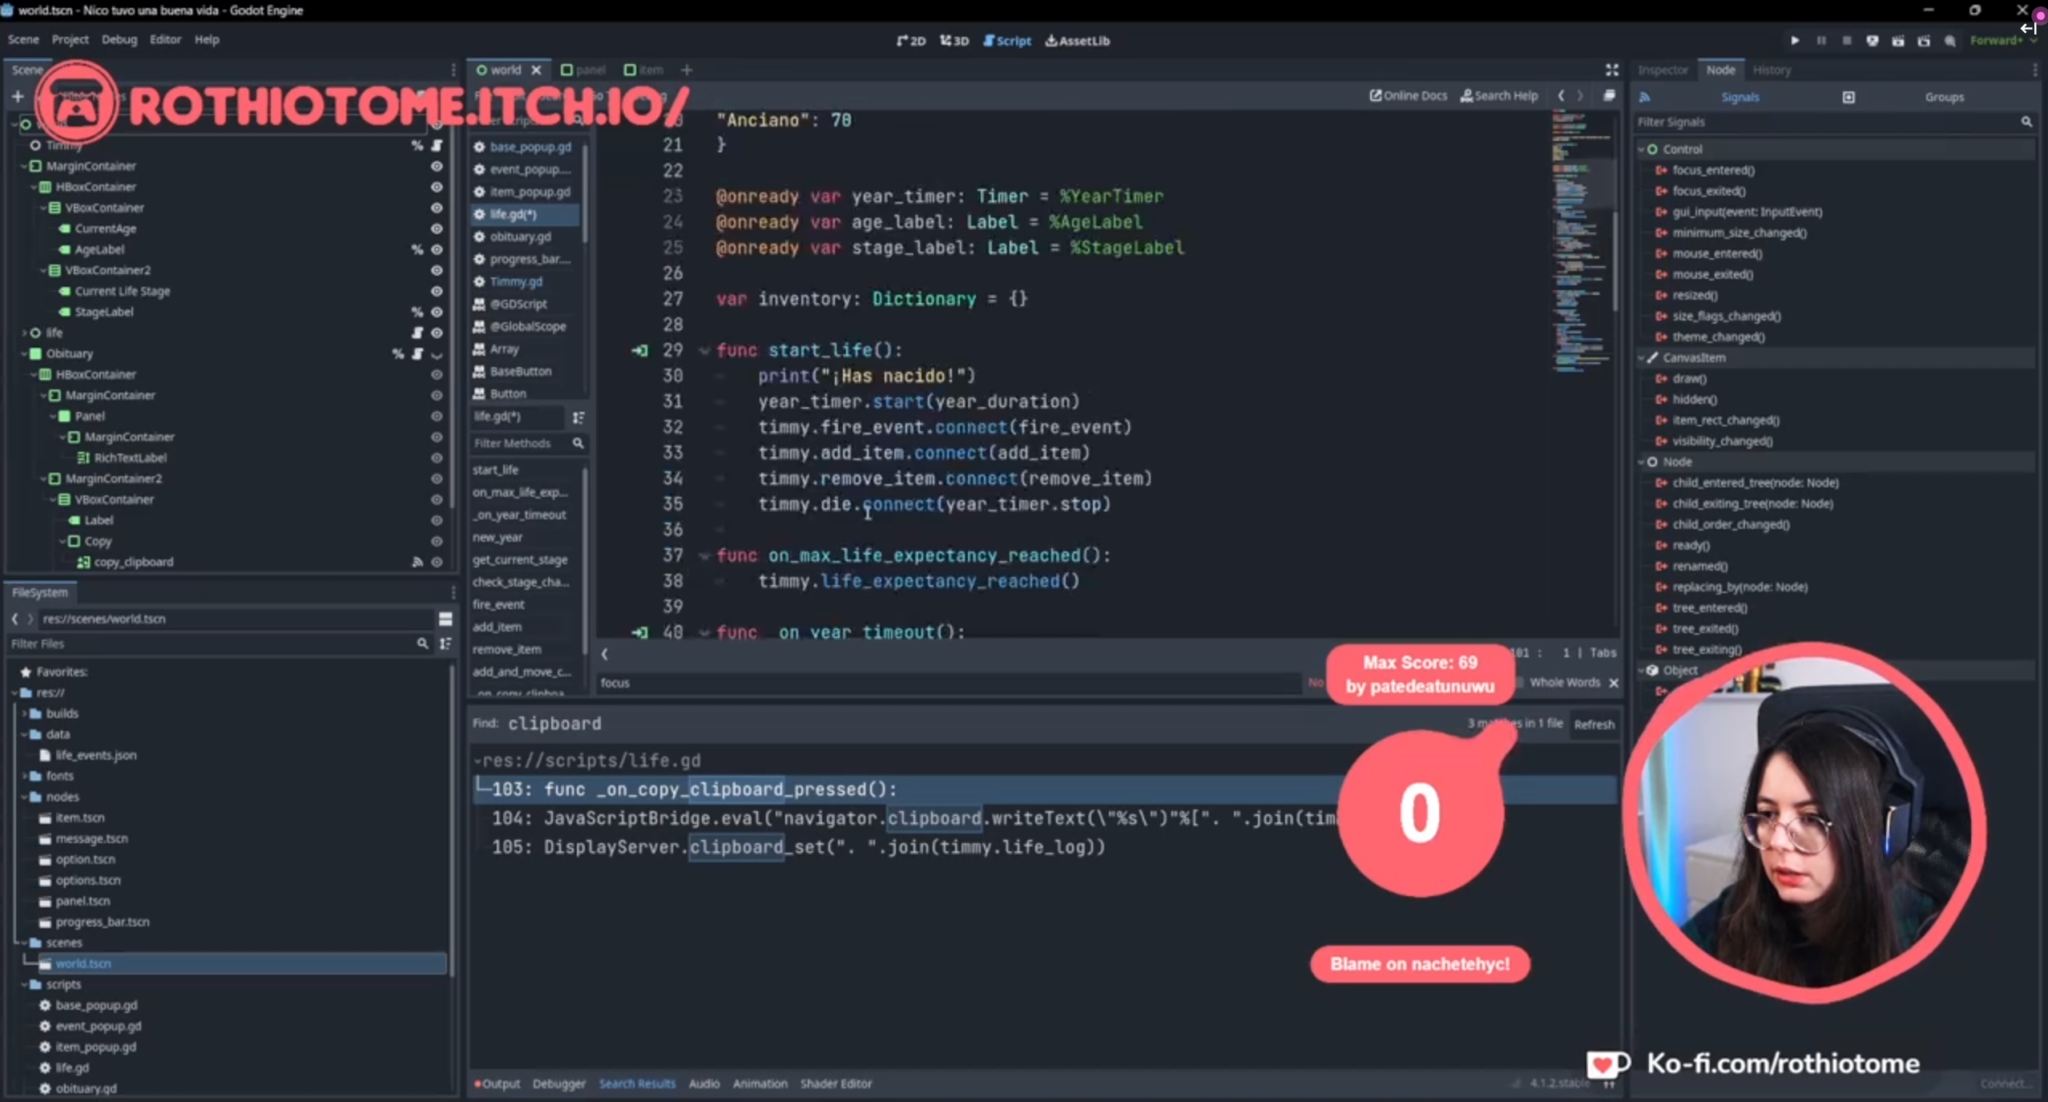
Task: Run the project with the play button
Action: 1795,41
